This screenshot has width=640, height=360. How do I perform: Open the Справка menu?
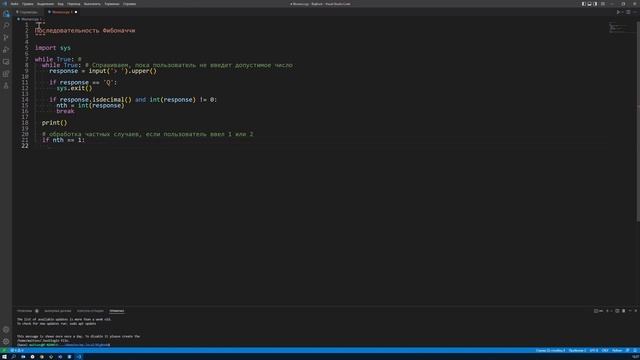(129, 4)
